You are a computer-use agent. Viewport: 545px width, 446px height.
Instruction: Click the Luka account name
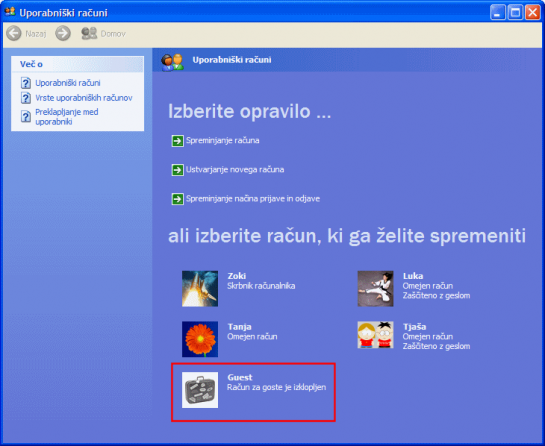[x=413, y=276]
